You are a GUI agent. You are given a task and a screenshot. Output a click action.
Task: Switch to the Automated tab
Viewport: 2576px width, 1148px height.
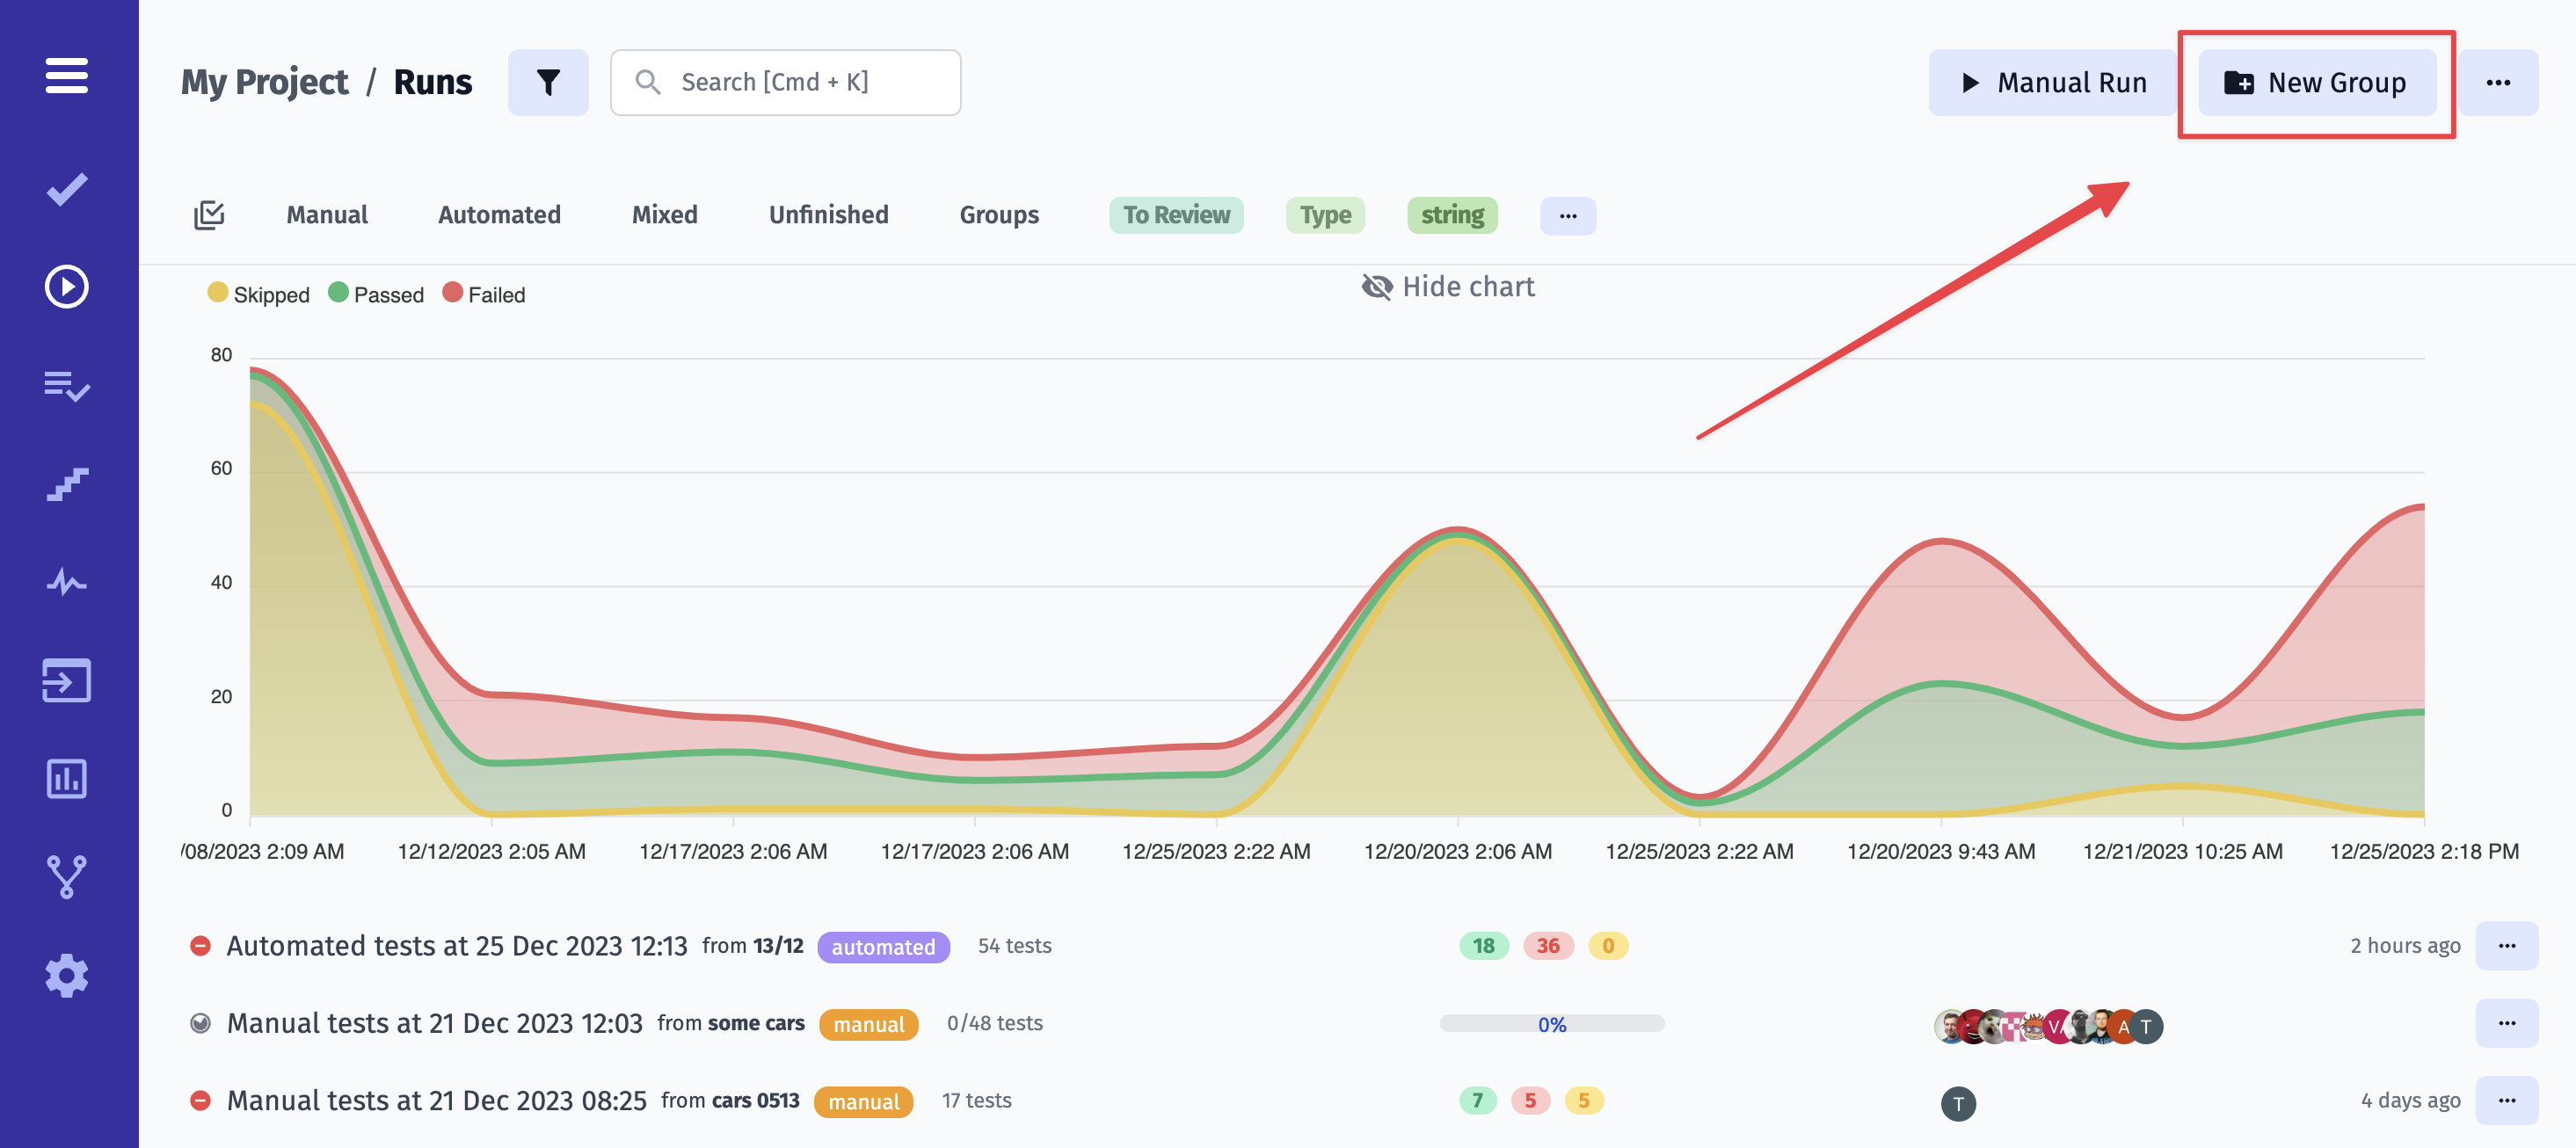click(x=499, y=215)
